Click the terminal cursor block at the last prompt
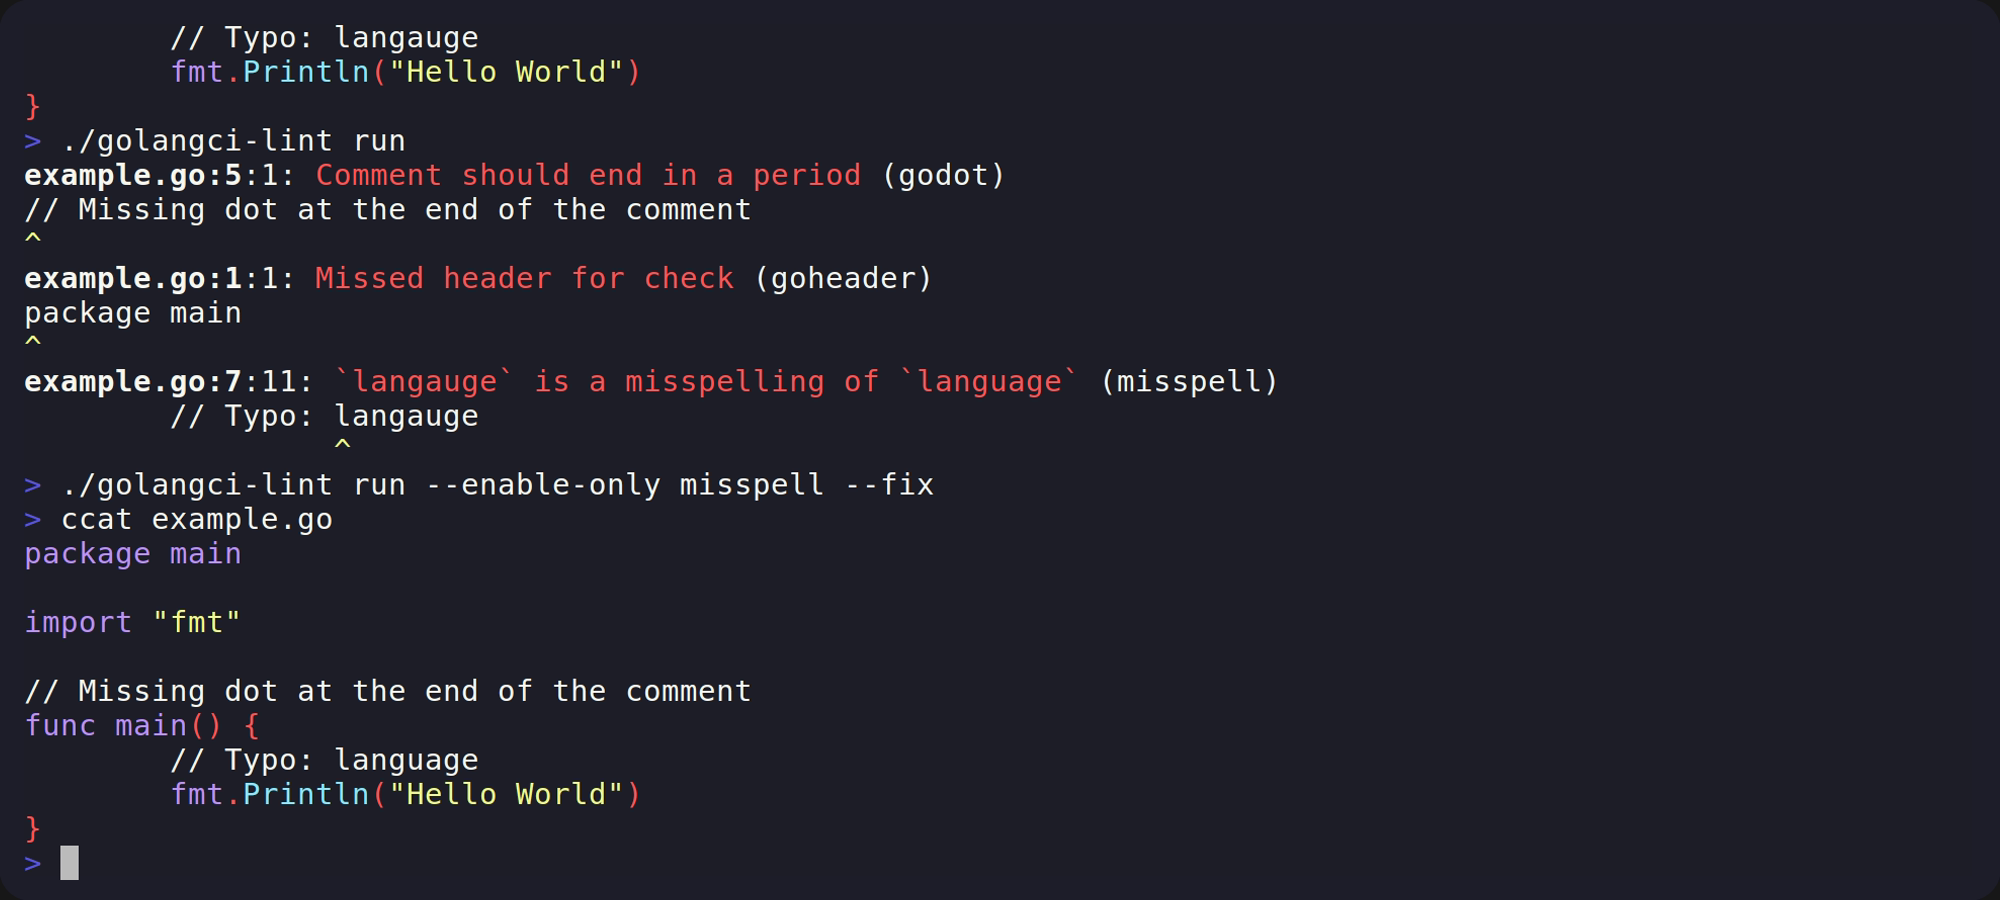Viewport: 2000px width, 900px height. (69, 863)
